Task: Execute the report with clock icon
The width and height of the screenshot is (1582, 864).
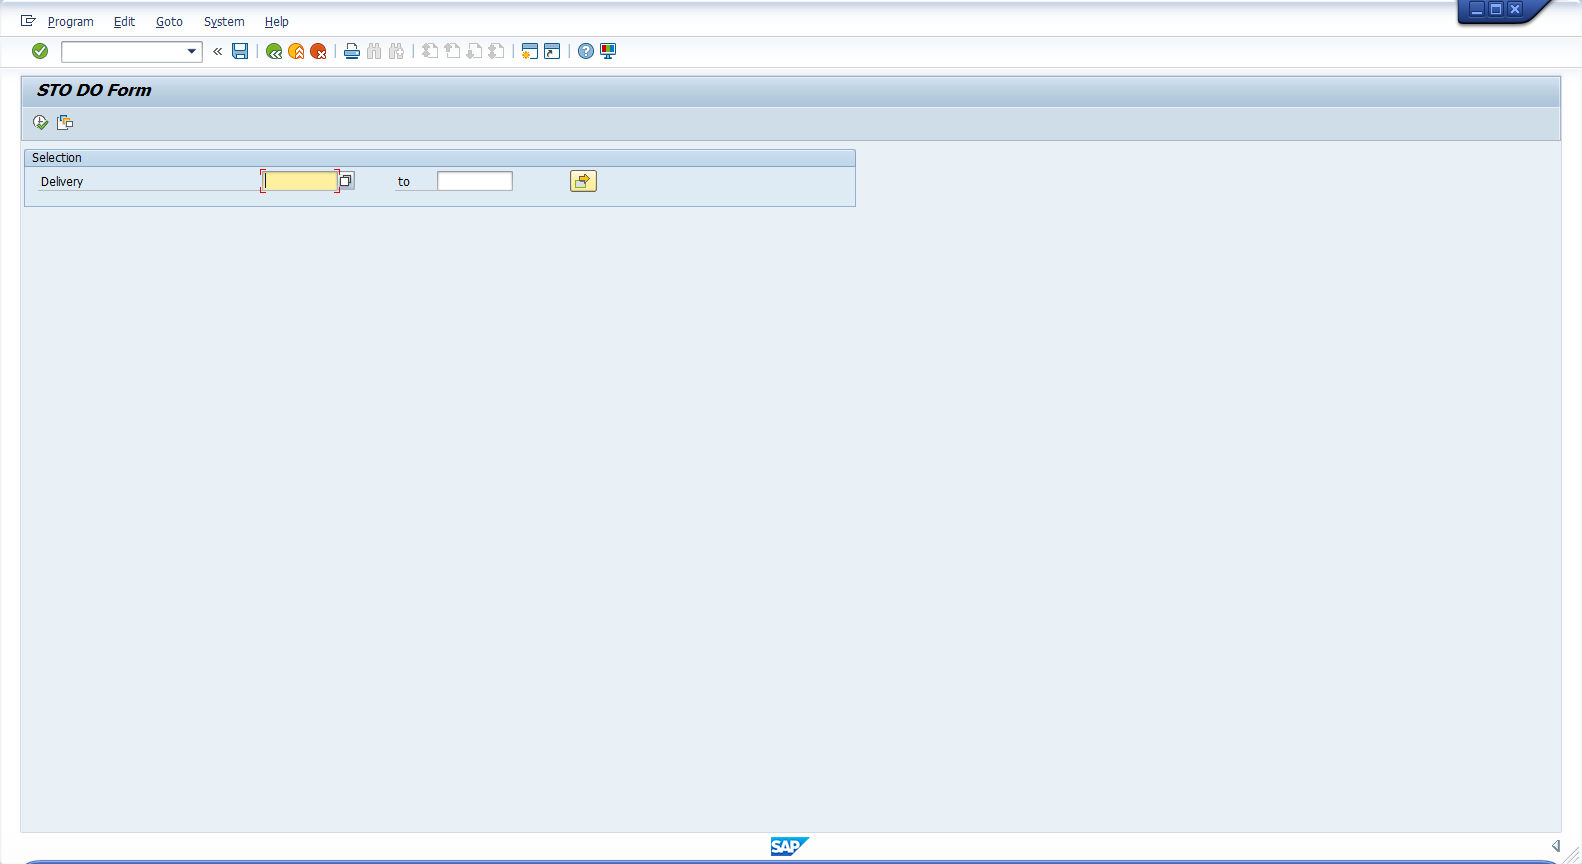Action: click(40, 122)
